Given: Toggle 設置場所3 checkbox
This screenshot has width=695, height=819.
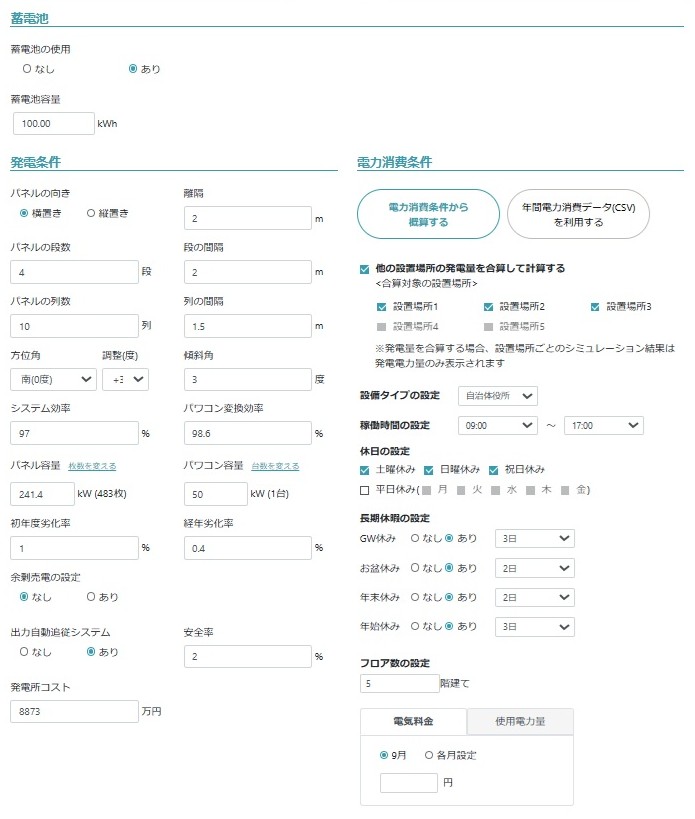Looking at the screenshot, I should point(595,307).
